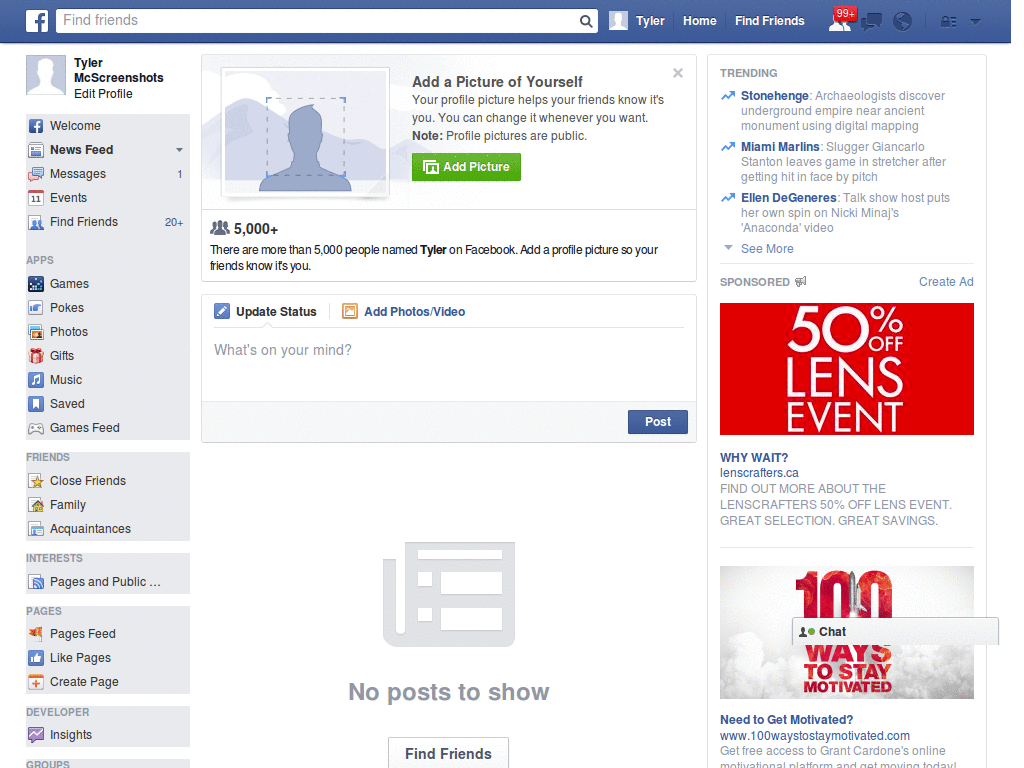
Task: Open Home in the top bar
Action: 699,21
